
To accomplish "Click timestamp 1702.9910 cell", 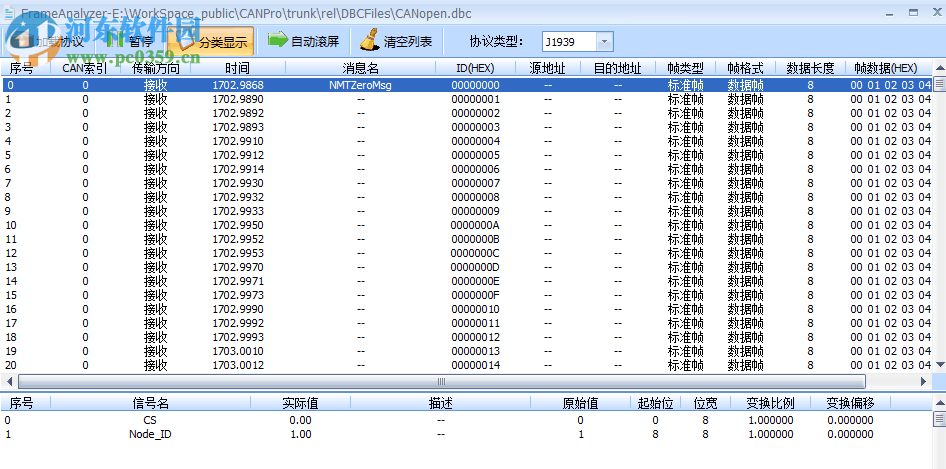I will 238,141.
